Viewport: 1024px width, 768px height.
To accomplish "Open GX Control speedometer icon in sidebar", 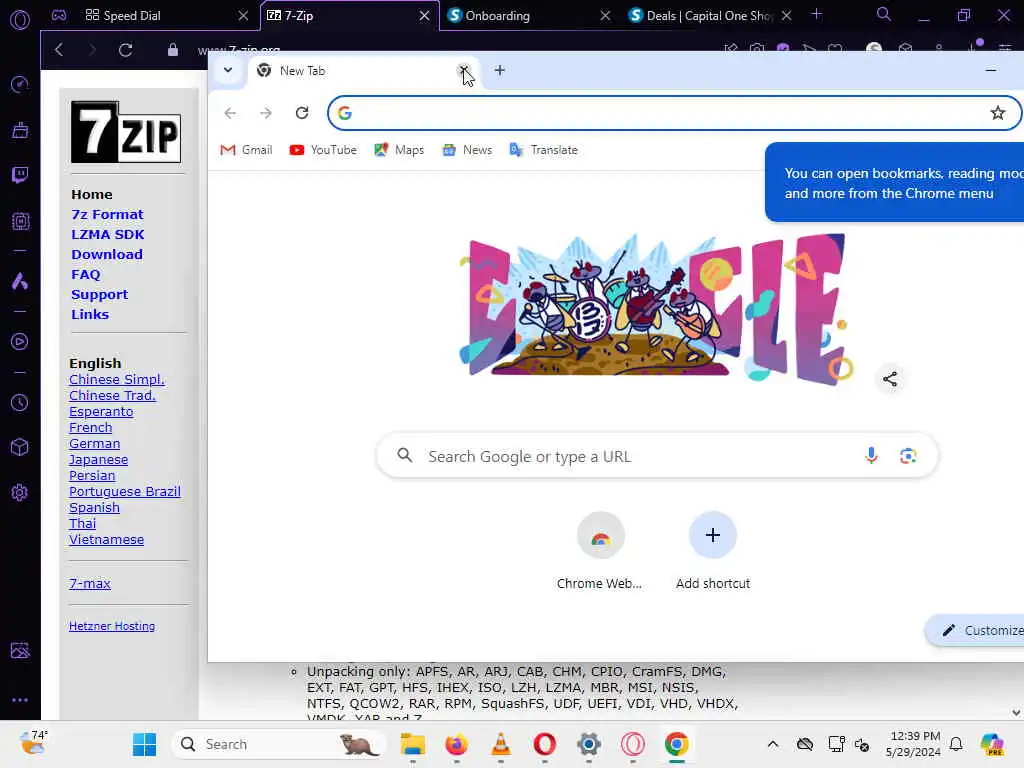I will pos(20,84).
